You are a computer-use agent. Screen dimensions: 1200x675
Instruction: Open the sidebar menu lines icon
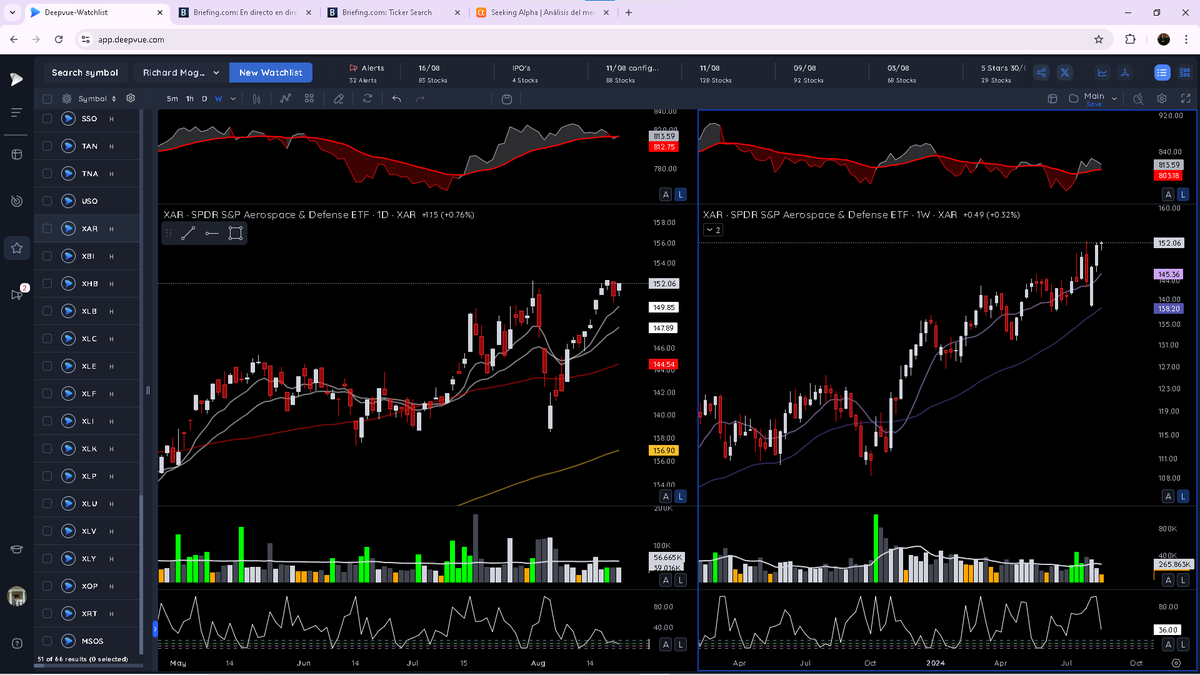click(x=17, y=112)
